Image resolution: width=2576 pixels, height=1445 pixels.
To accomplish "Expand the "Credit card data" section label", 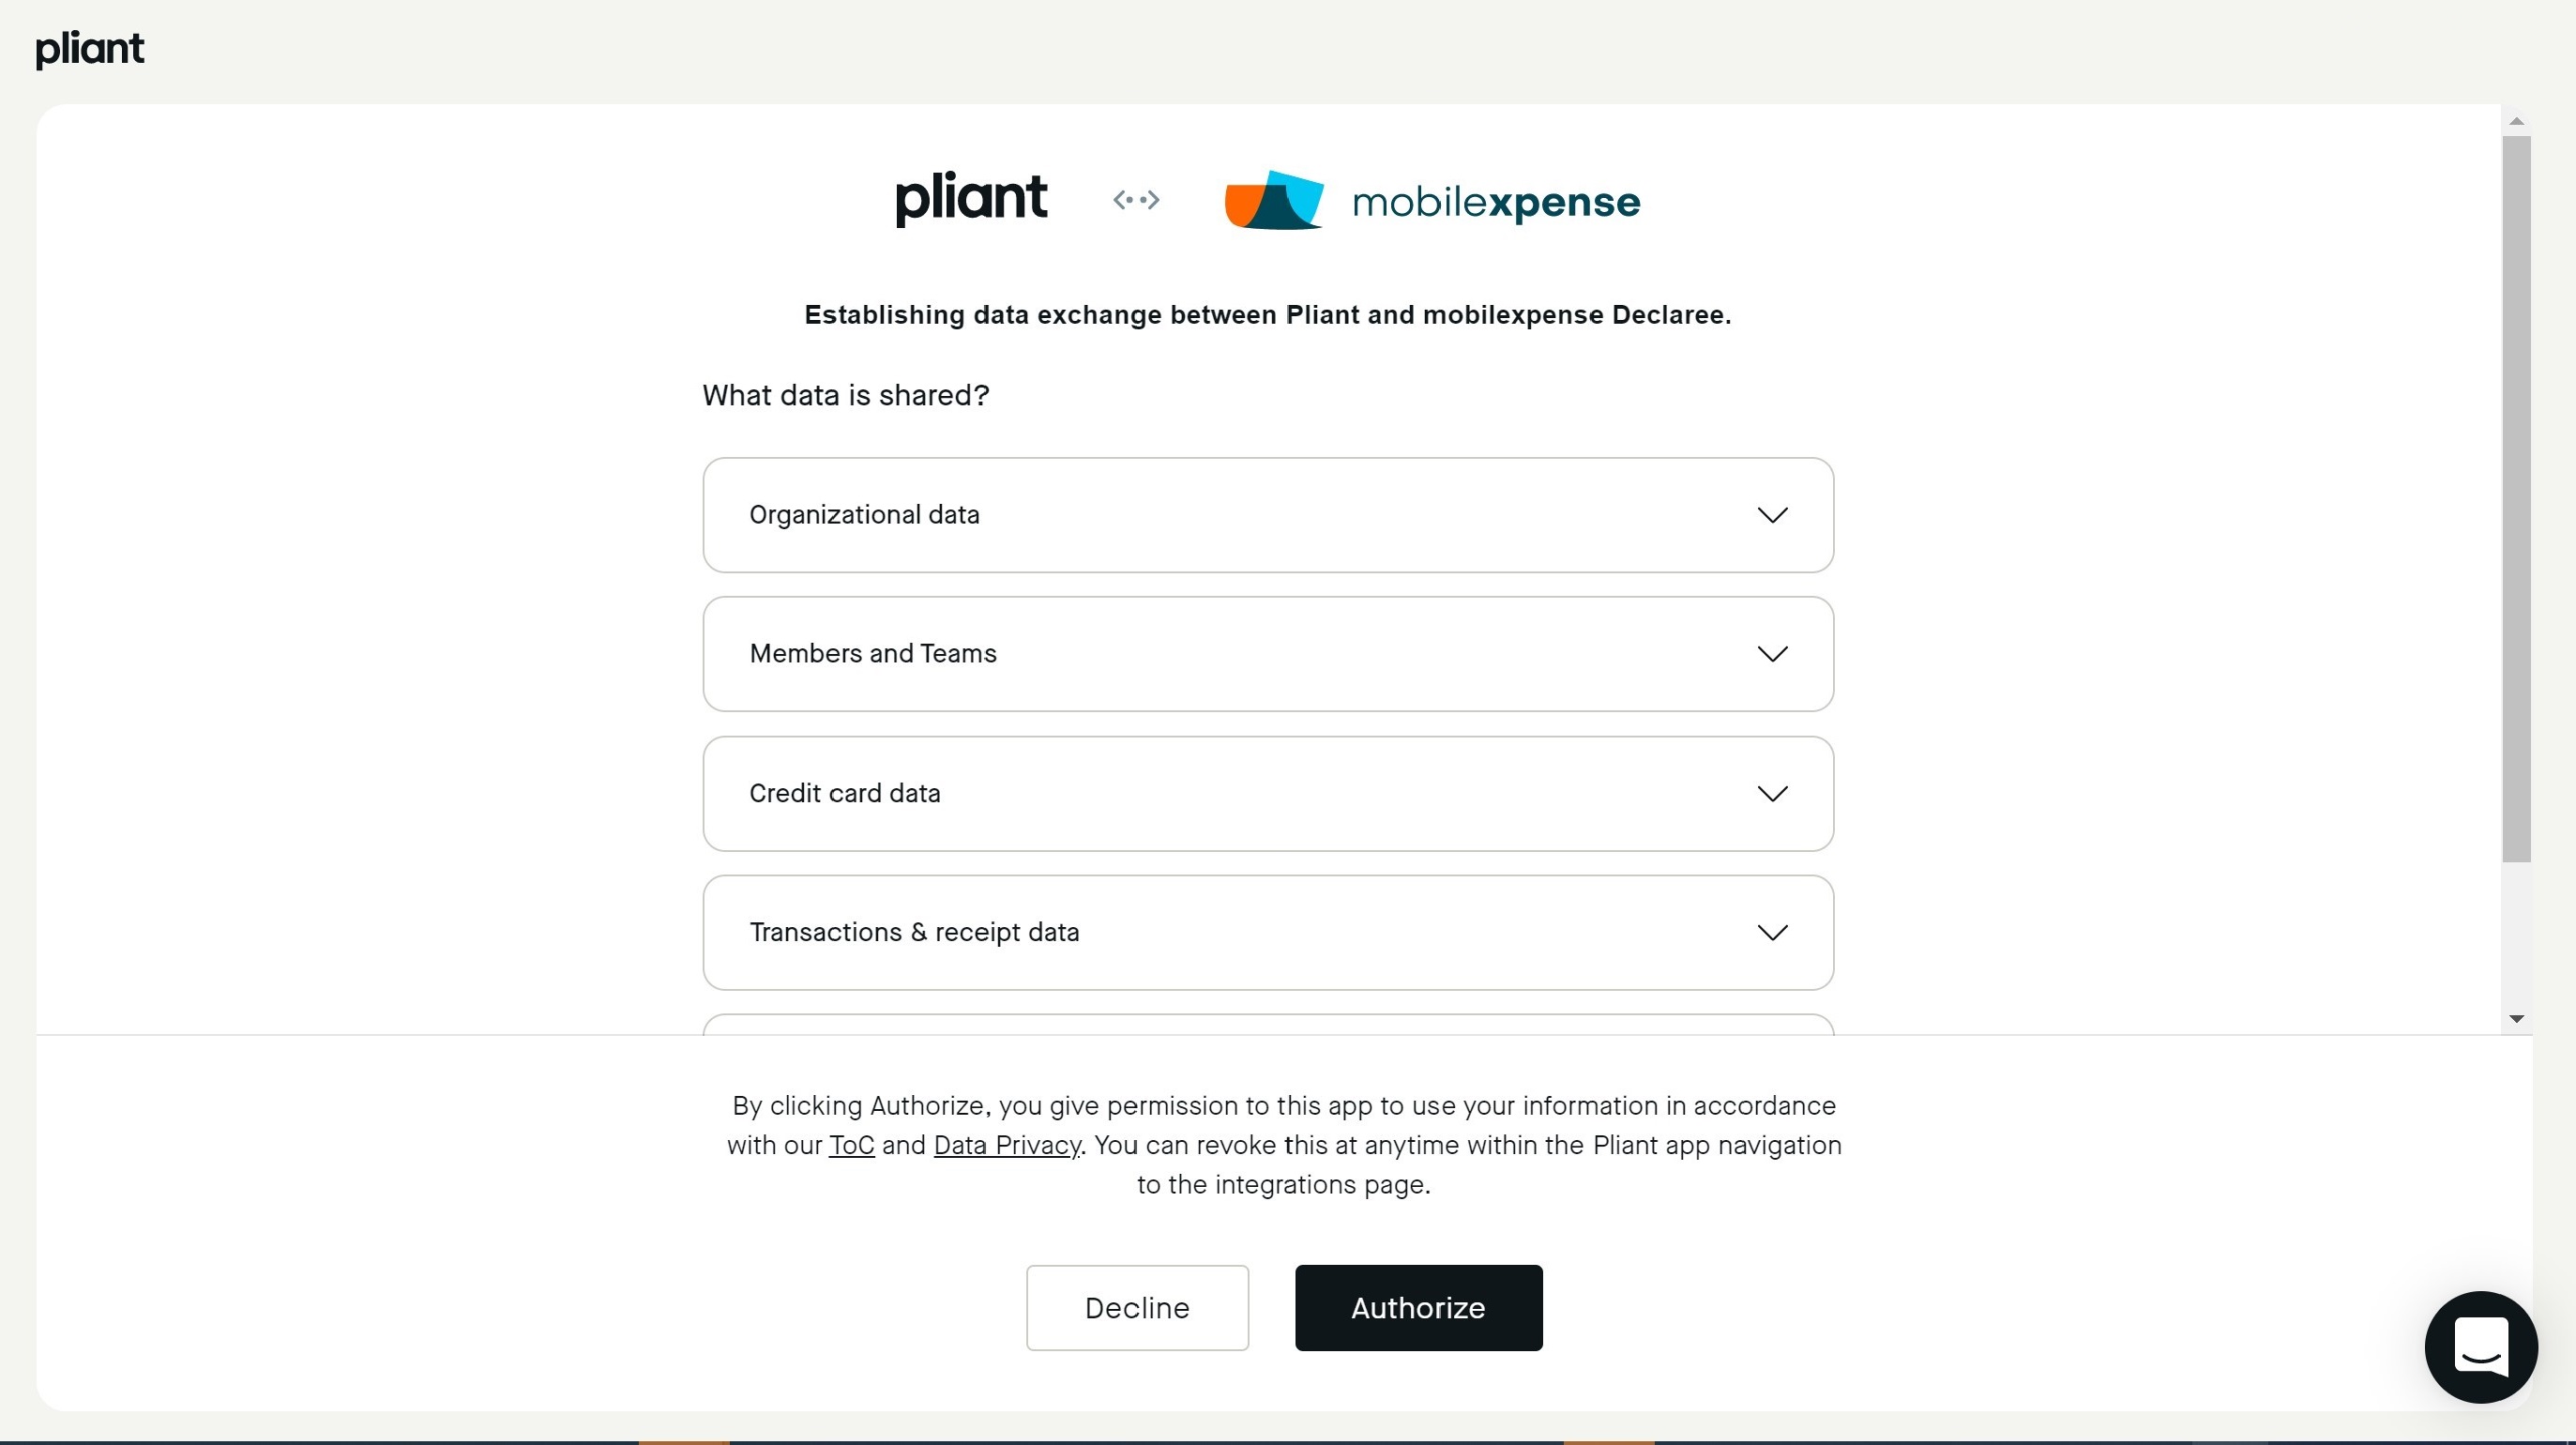I will pyautogui.click(x=845, y=794).
